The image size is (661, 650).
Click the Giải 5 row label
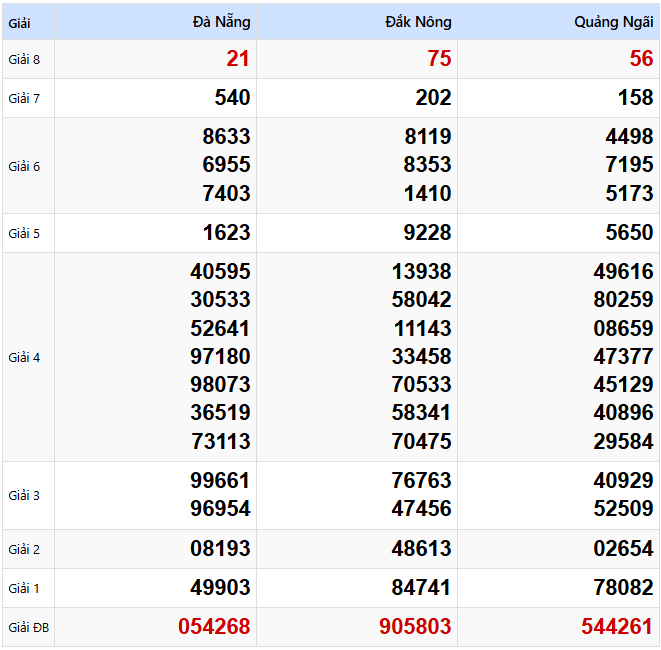(24, 233)
